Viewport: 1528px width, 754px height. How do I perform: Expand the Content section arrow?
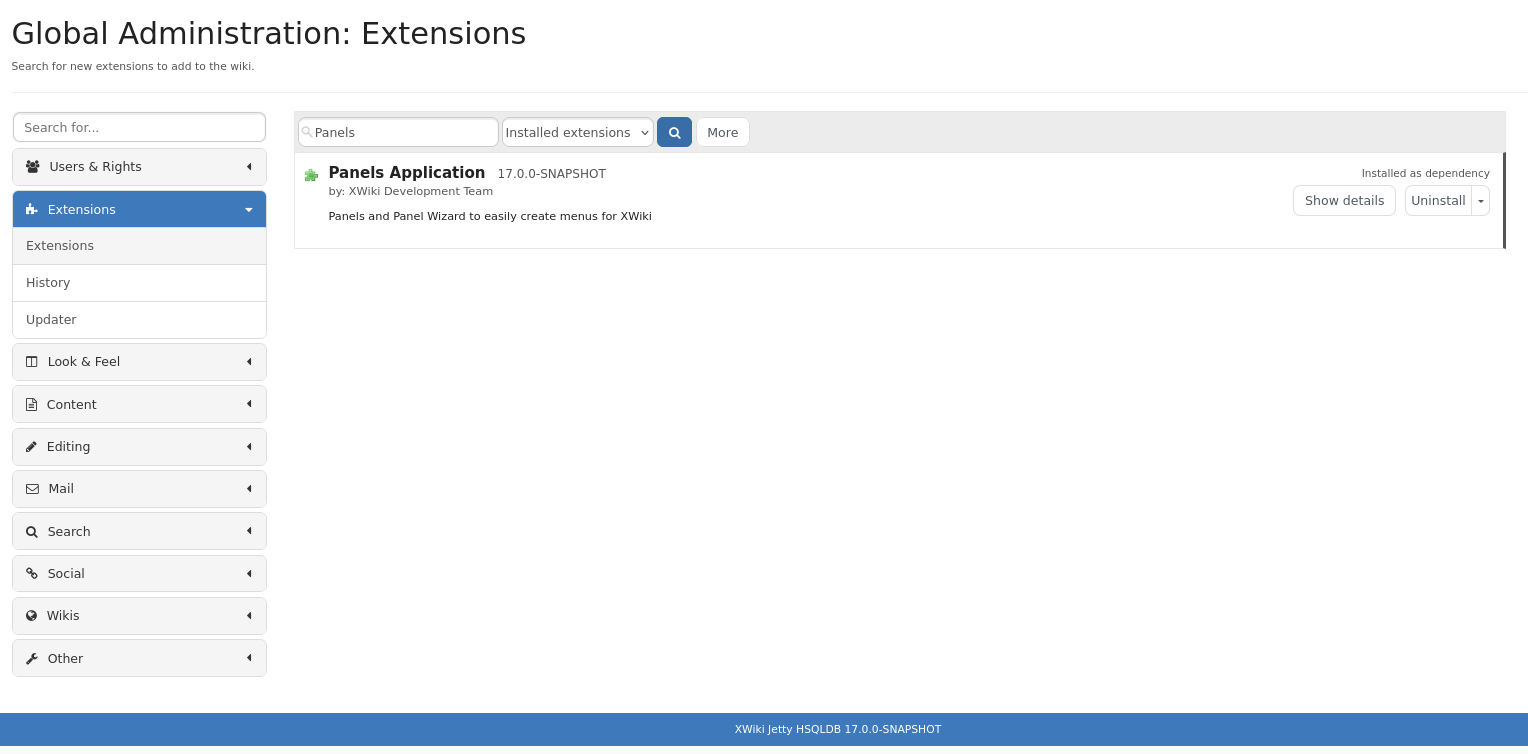pos(249,404)
